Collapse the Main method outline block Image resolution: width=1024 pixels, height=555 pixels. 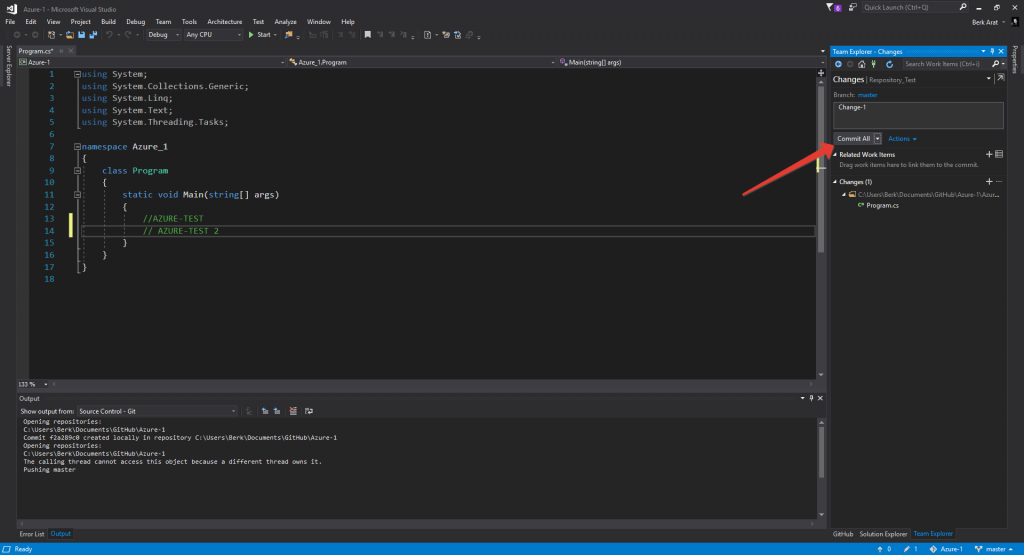coord(77,195)
